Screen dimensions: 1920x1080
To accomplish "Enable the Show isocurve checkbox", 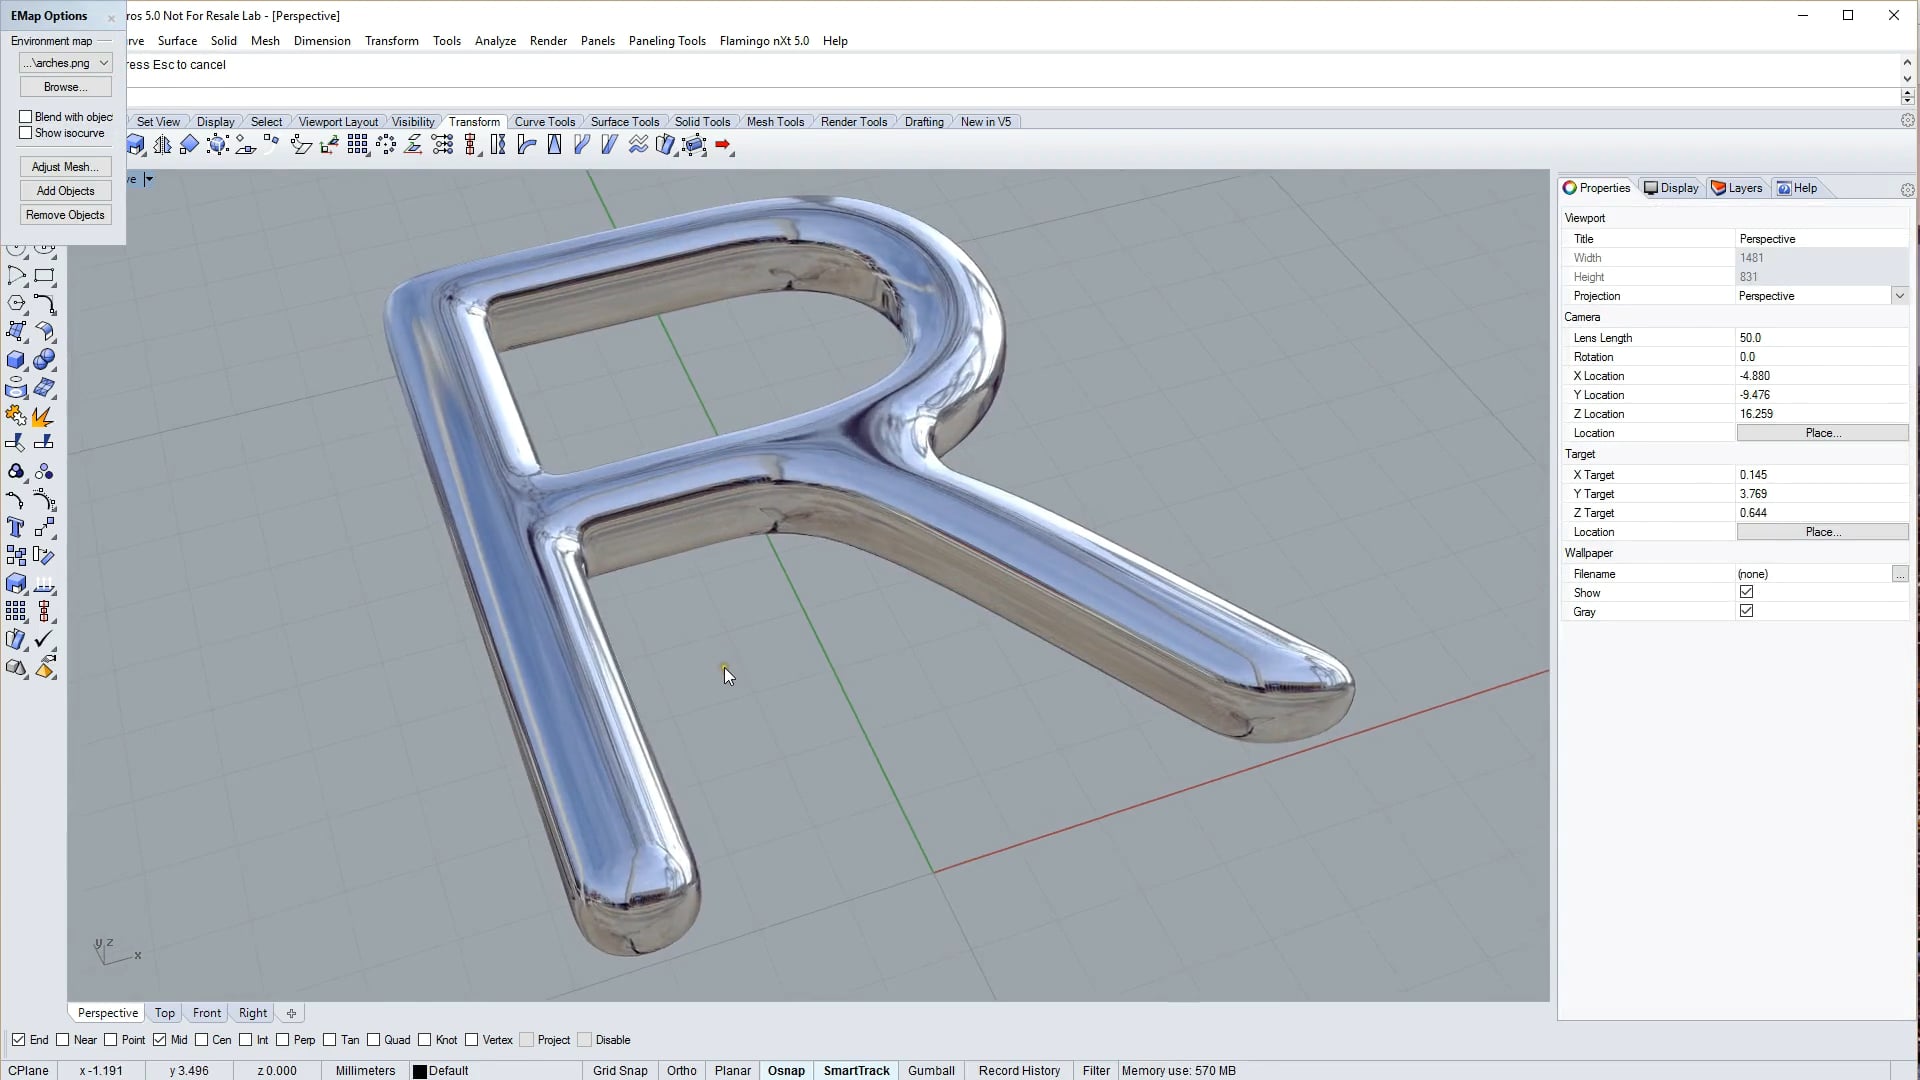I will click(x=23, y=133).
